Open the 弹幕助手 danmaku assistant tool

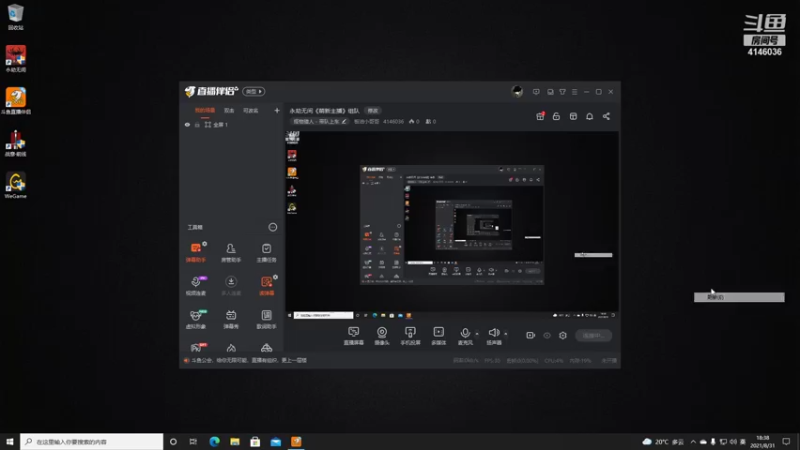tap(196, 252)
